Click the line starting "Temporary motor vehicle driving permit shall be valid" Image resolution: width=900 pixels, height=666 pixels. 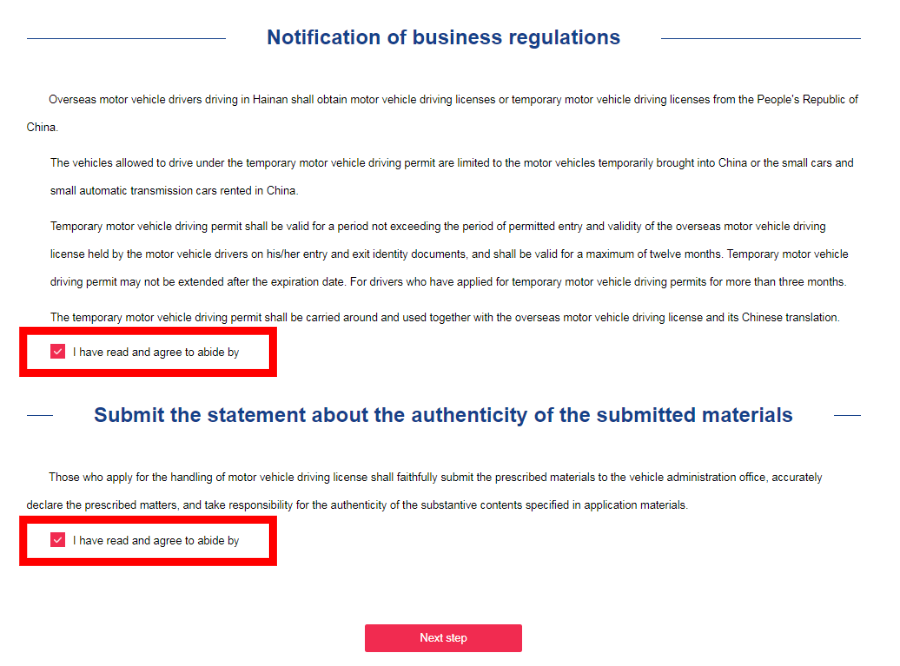[438, 227]
